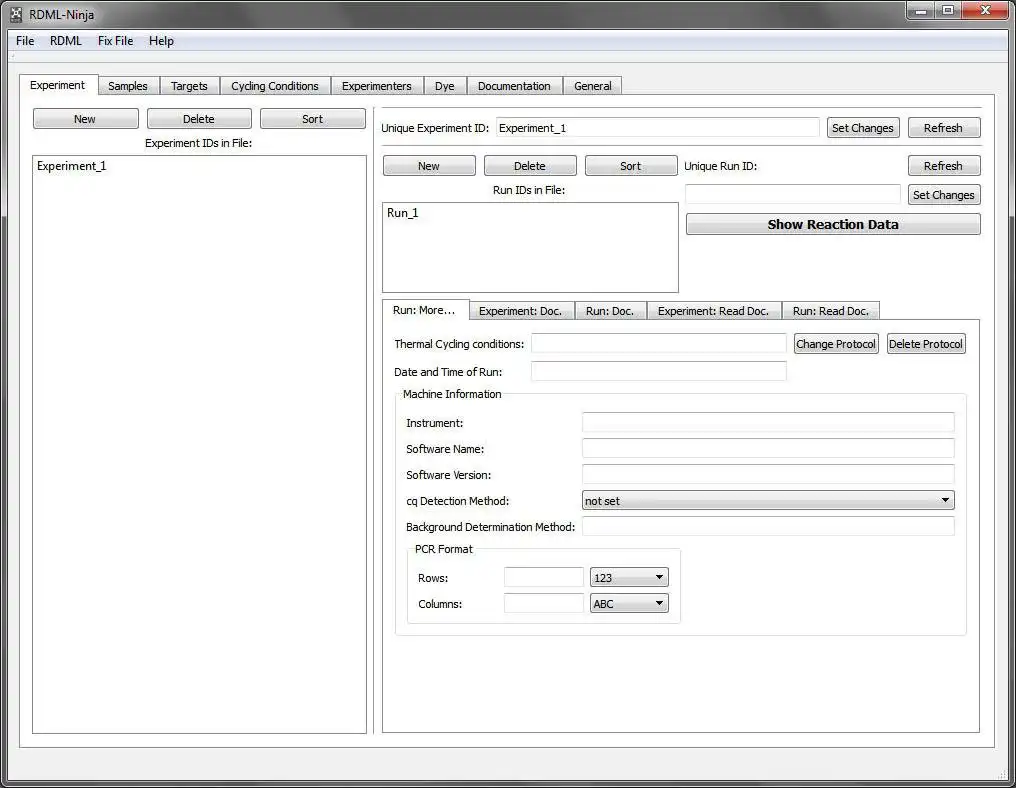Click the Instrument input field
This screenshot has width=1016, height=788.
click(x=768, y=423)
